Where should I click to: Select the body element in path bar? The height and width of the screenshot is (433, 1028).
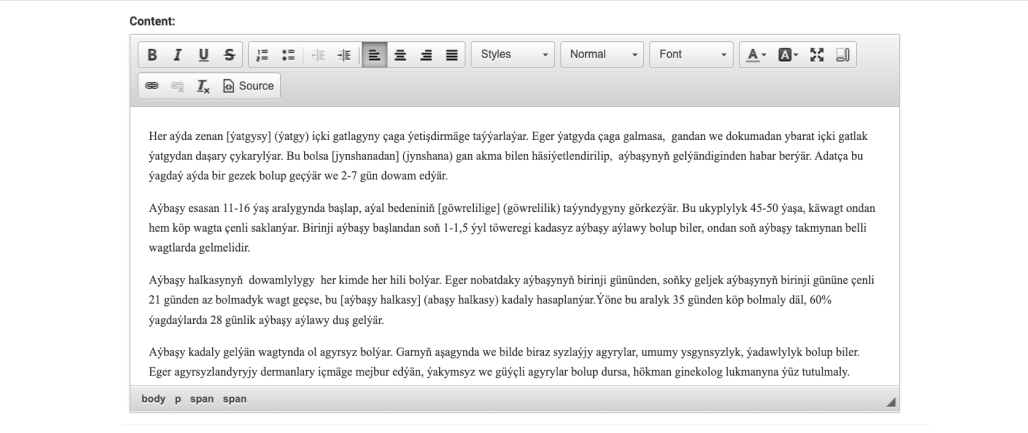point(153,399)
